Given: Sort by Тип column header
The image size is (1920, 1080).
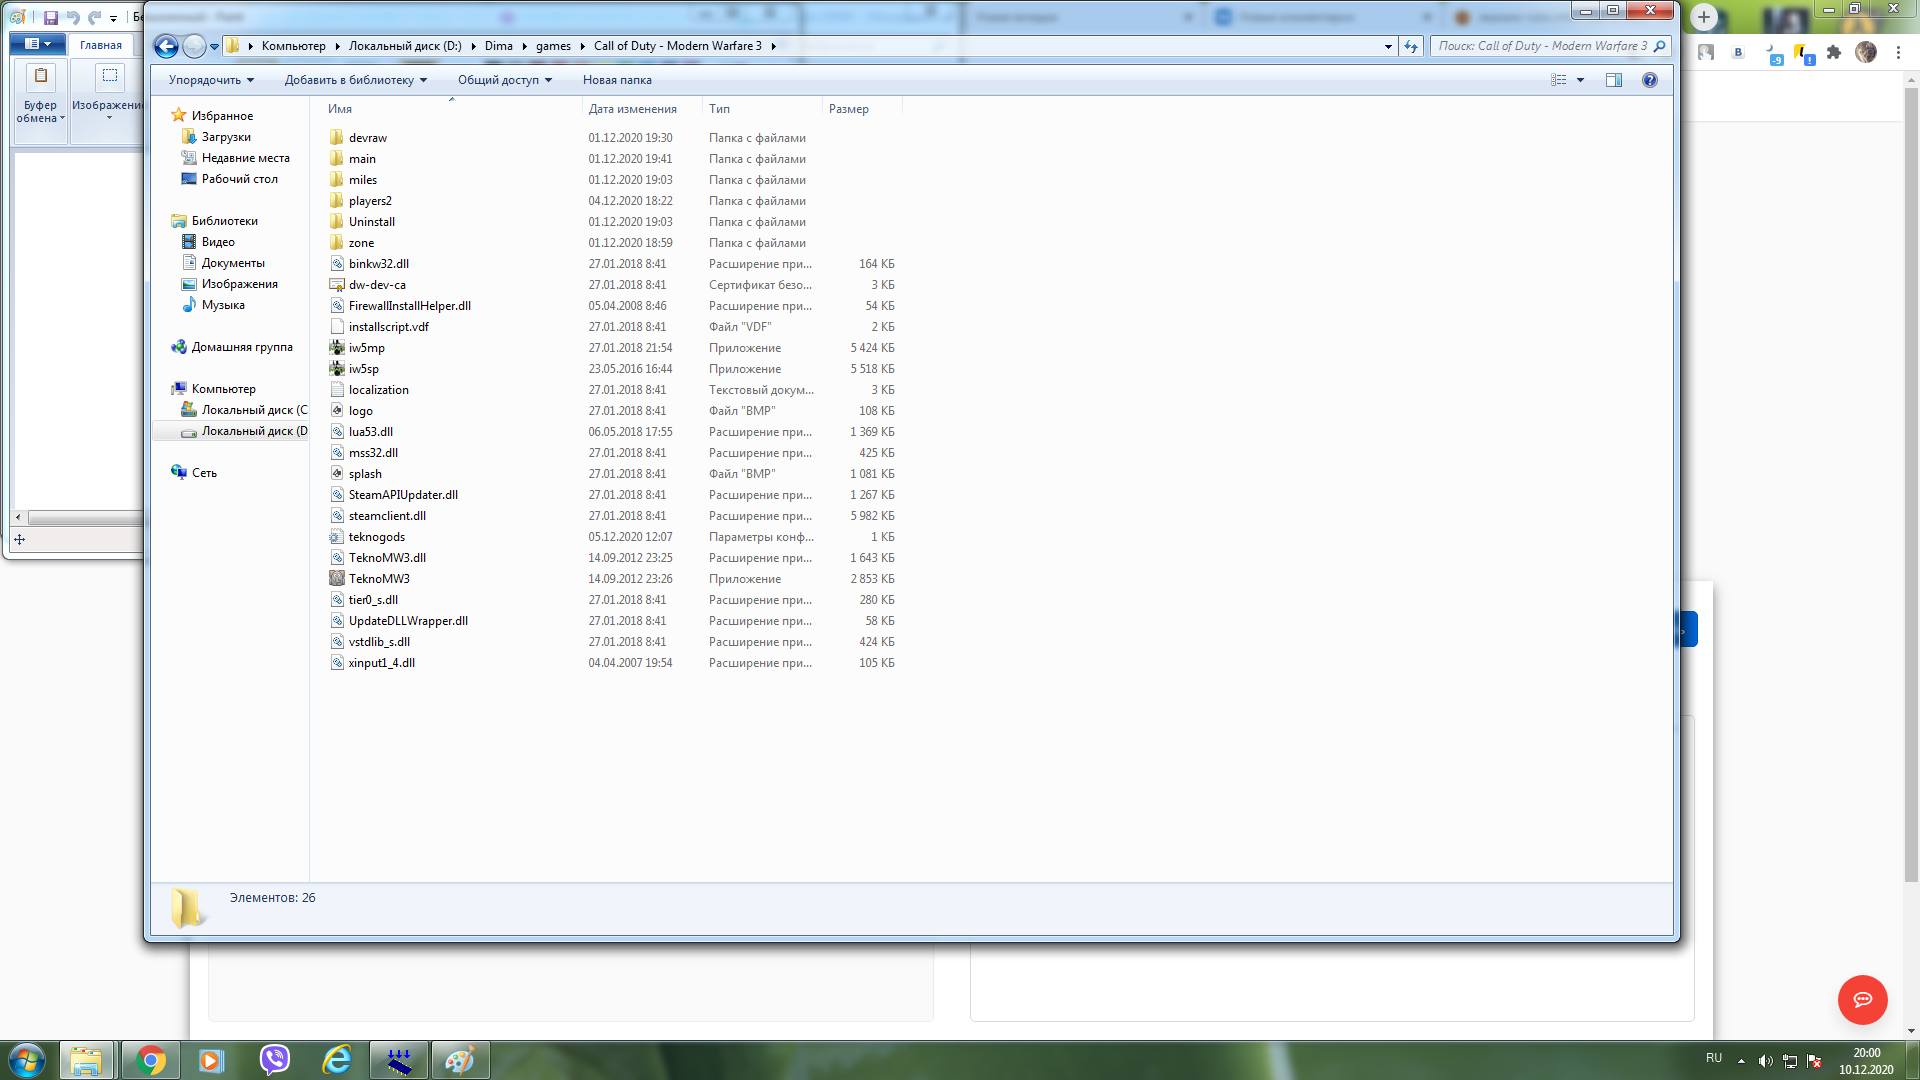Looking at the screenshot, I should (762, 109).
